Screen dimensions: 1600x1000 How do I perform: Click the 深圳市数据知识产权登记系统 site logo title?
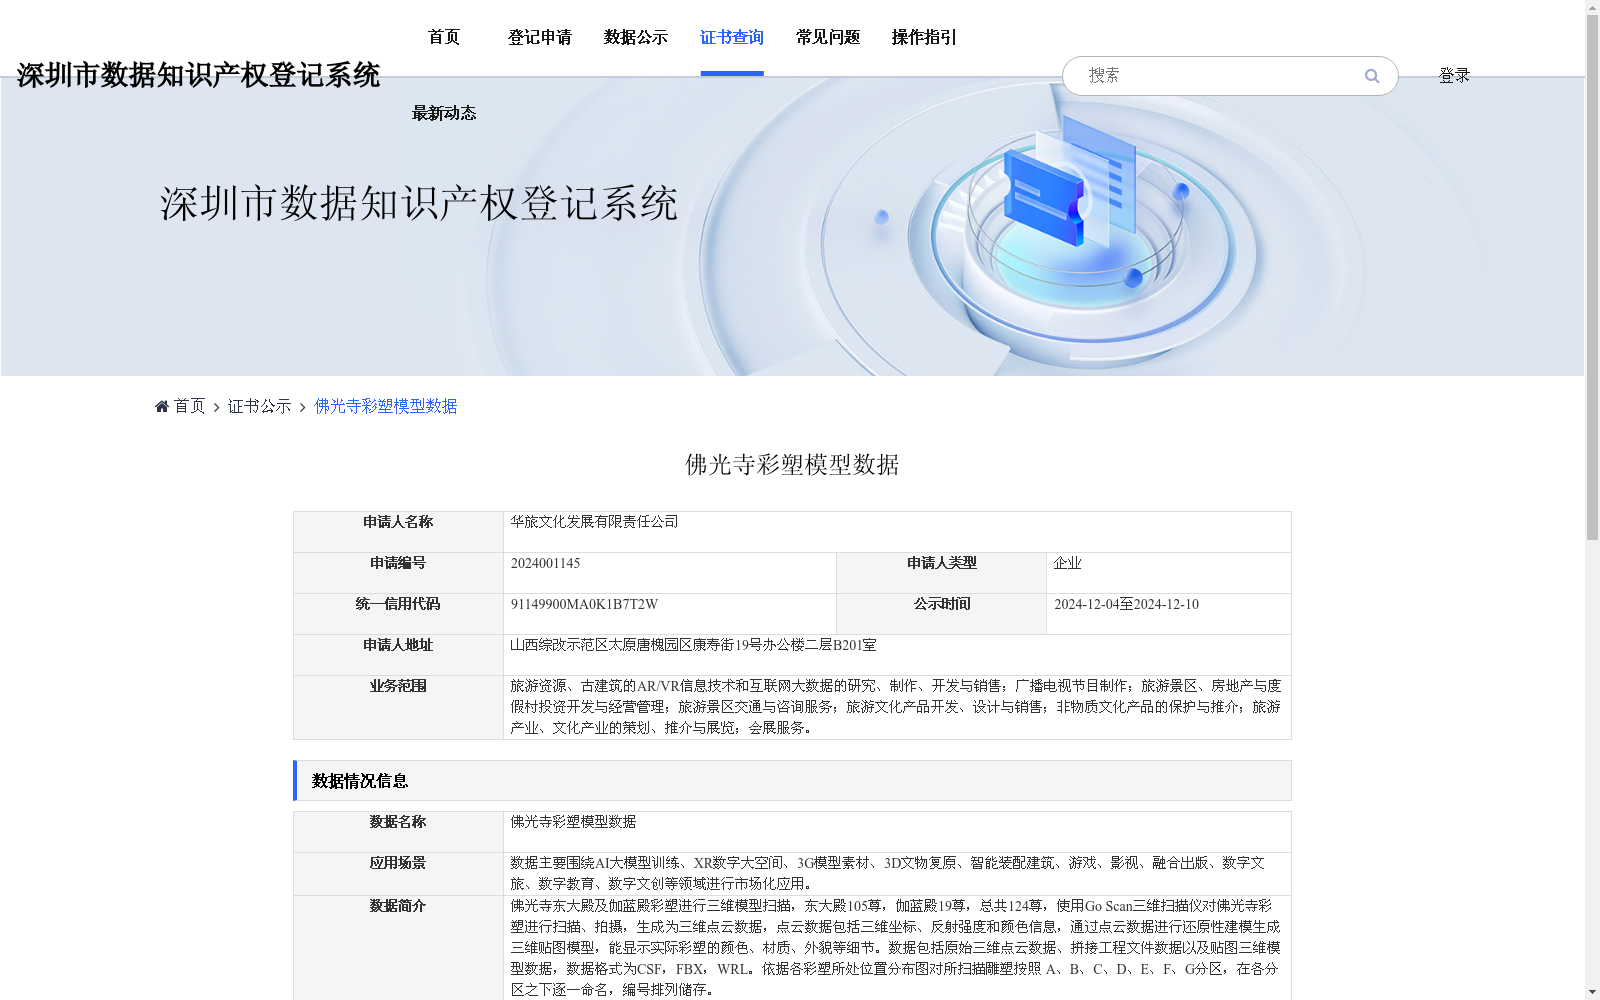(198, 75)
